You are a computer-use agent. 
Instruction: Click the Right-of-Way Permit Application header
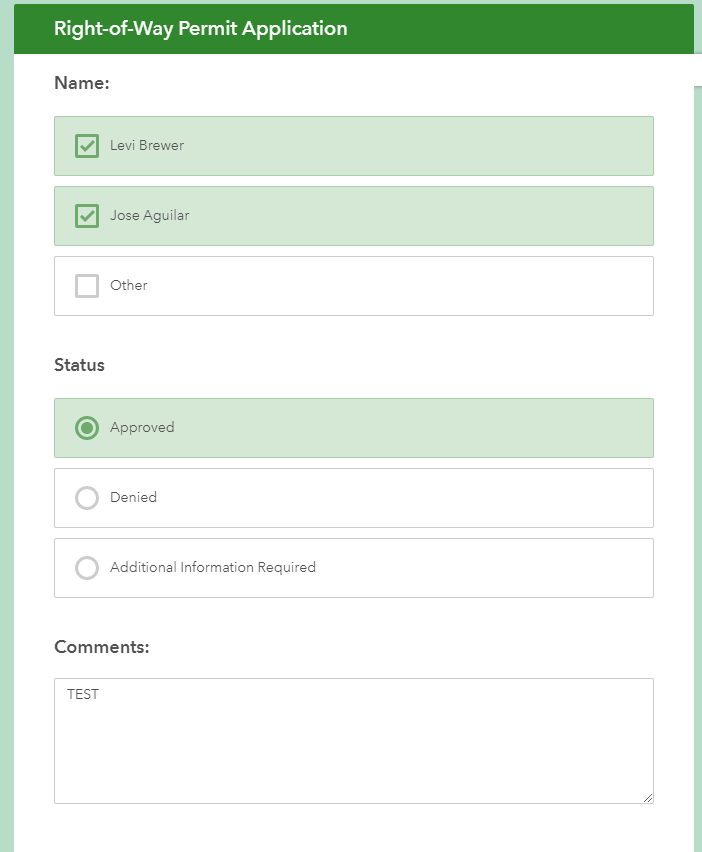[200, 28]
